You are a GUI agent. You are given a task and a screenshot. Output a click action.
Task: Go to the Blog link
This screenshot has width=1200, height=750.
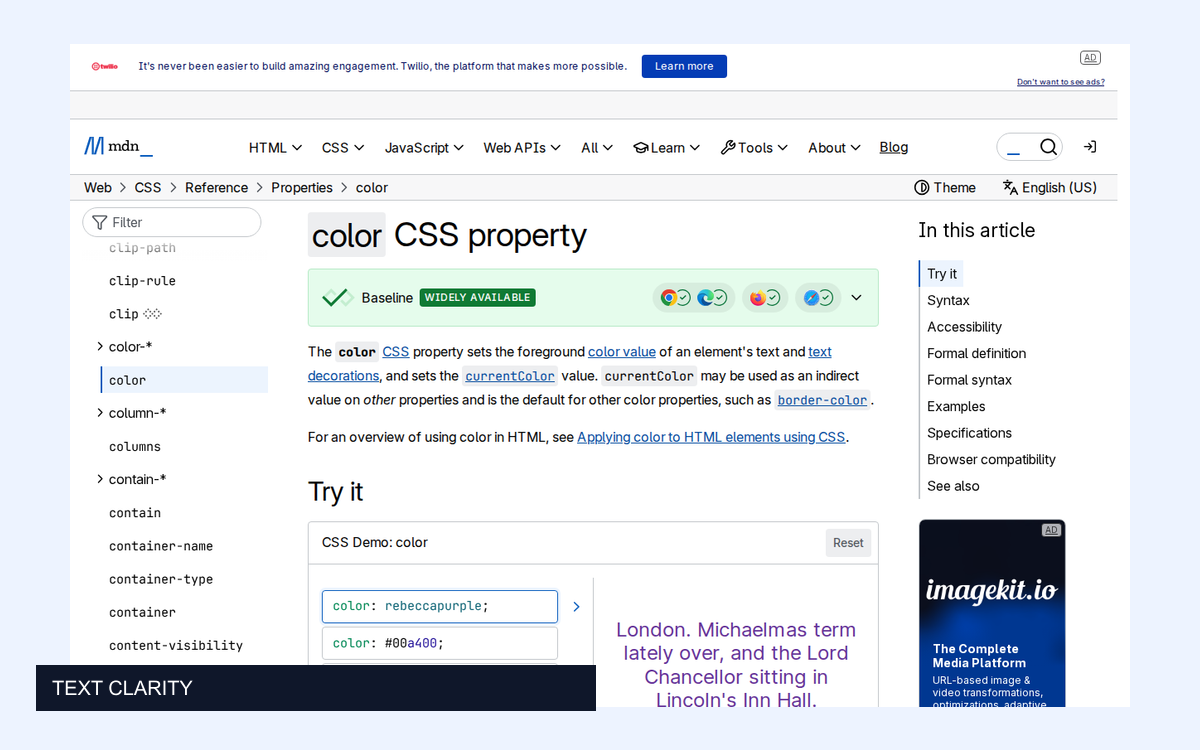[x=894, y=147]
